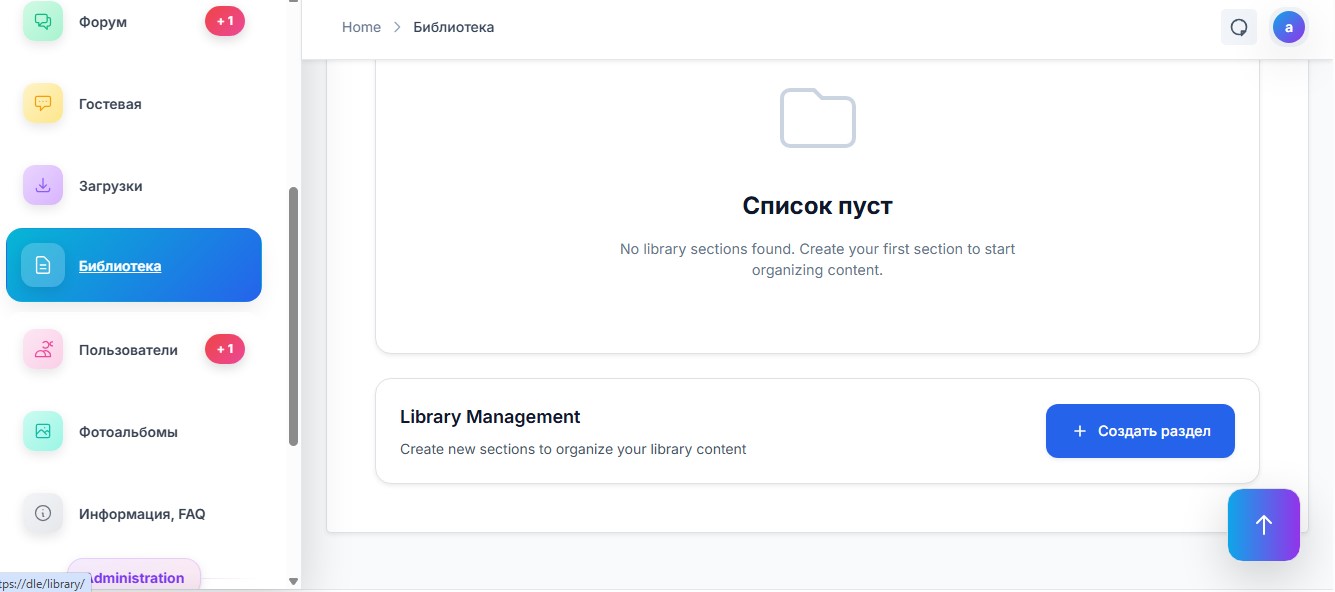Click the empty folder icon placeholder

point(817,118)
